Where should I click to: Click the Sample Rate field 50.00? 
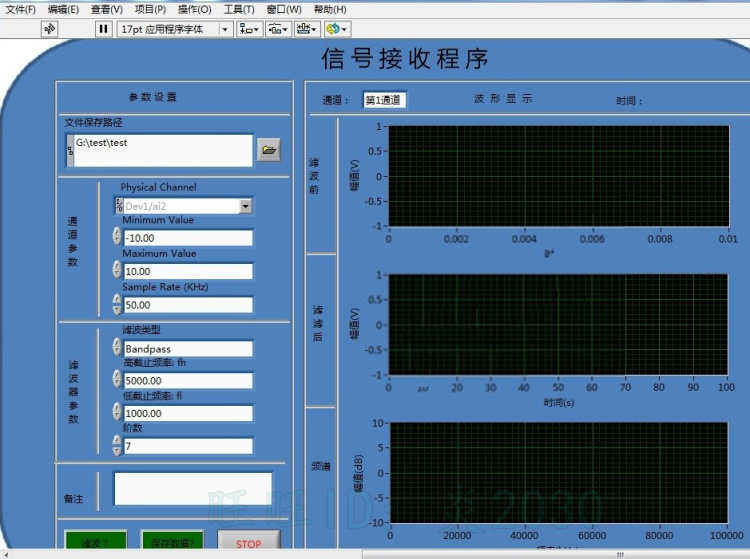pos(188,305)
